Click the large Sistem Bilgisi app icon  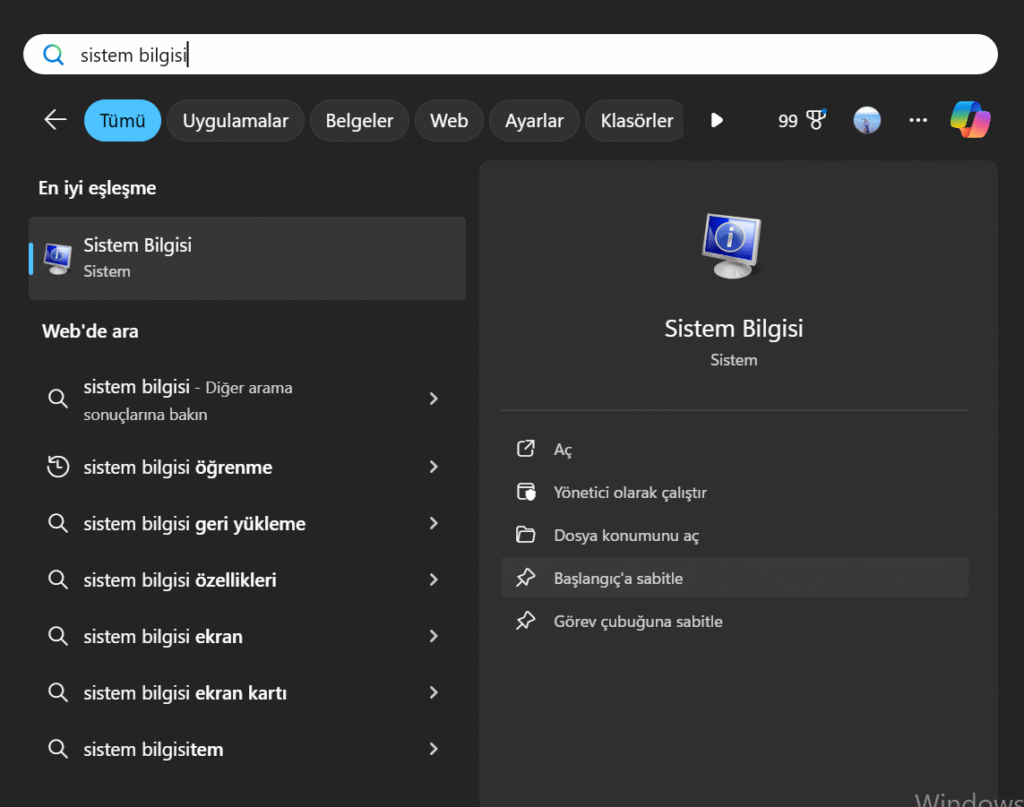tap(733, 245)
